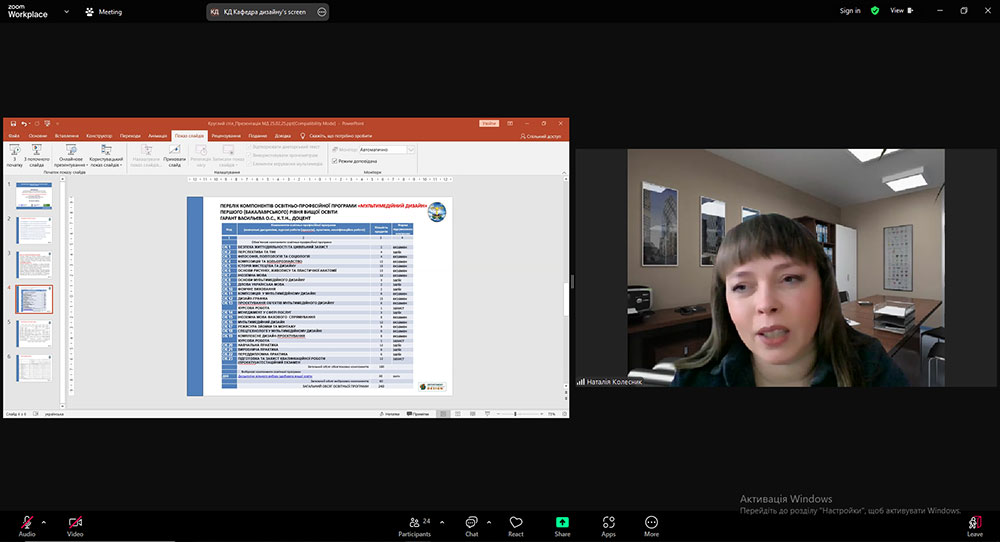Start Slide Show icon in status bar
The width and height of the screenshot is (1000, 542).
tap(487, 414)
